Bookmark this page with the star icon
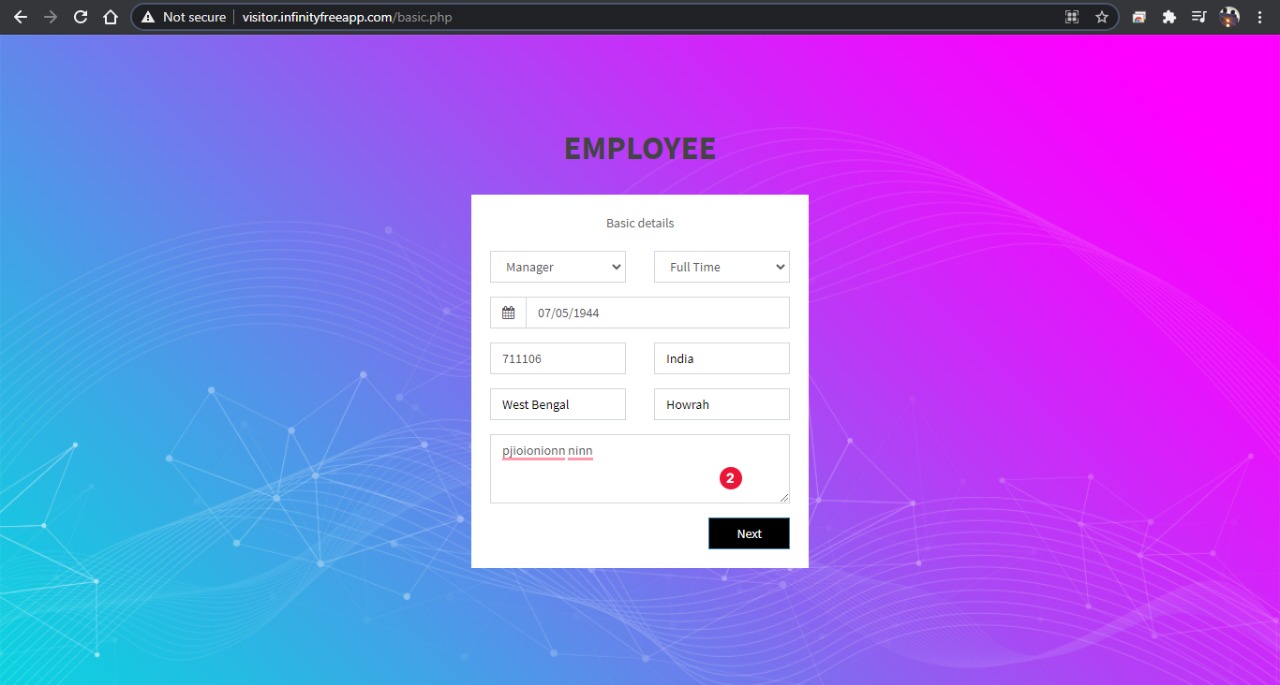This screenshot has width=1280, height=685. tap(1101, 17)
